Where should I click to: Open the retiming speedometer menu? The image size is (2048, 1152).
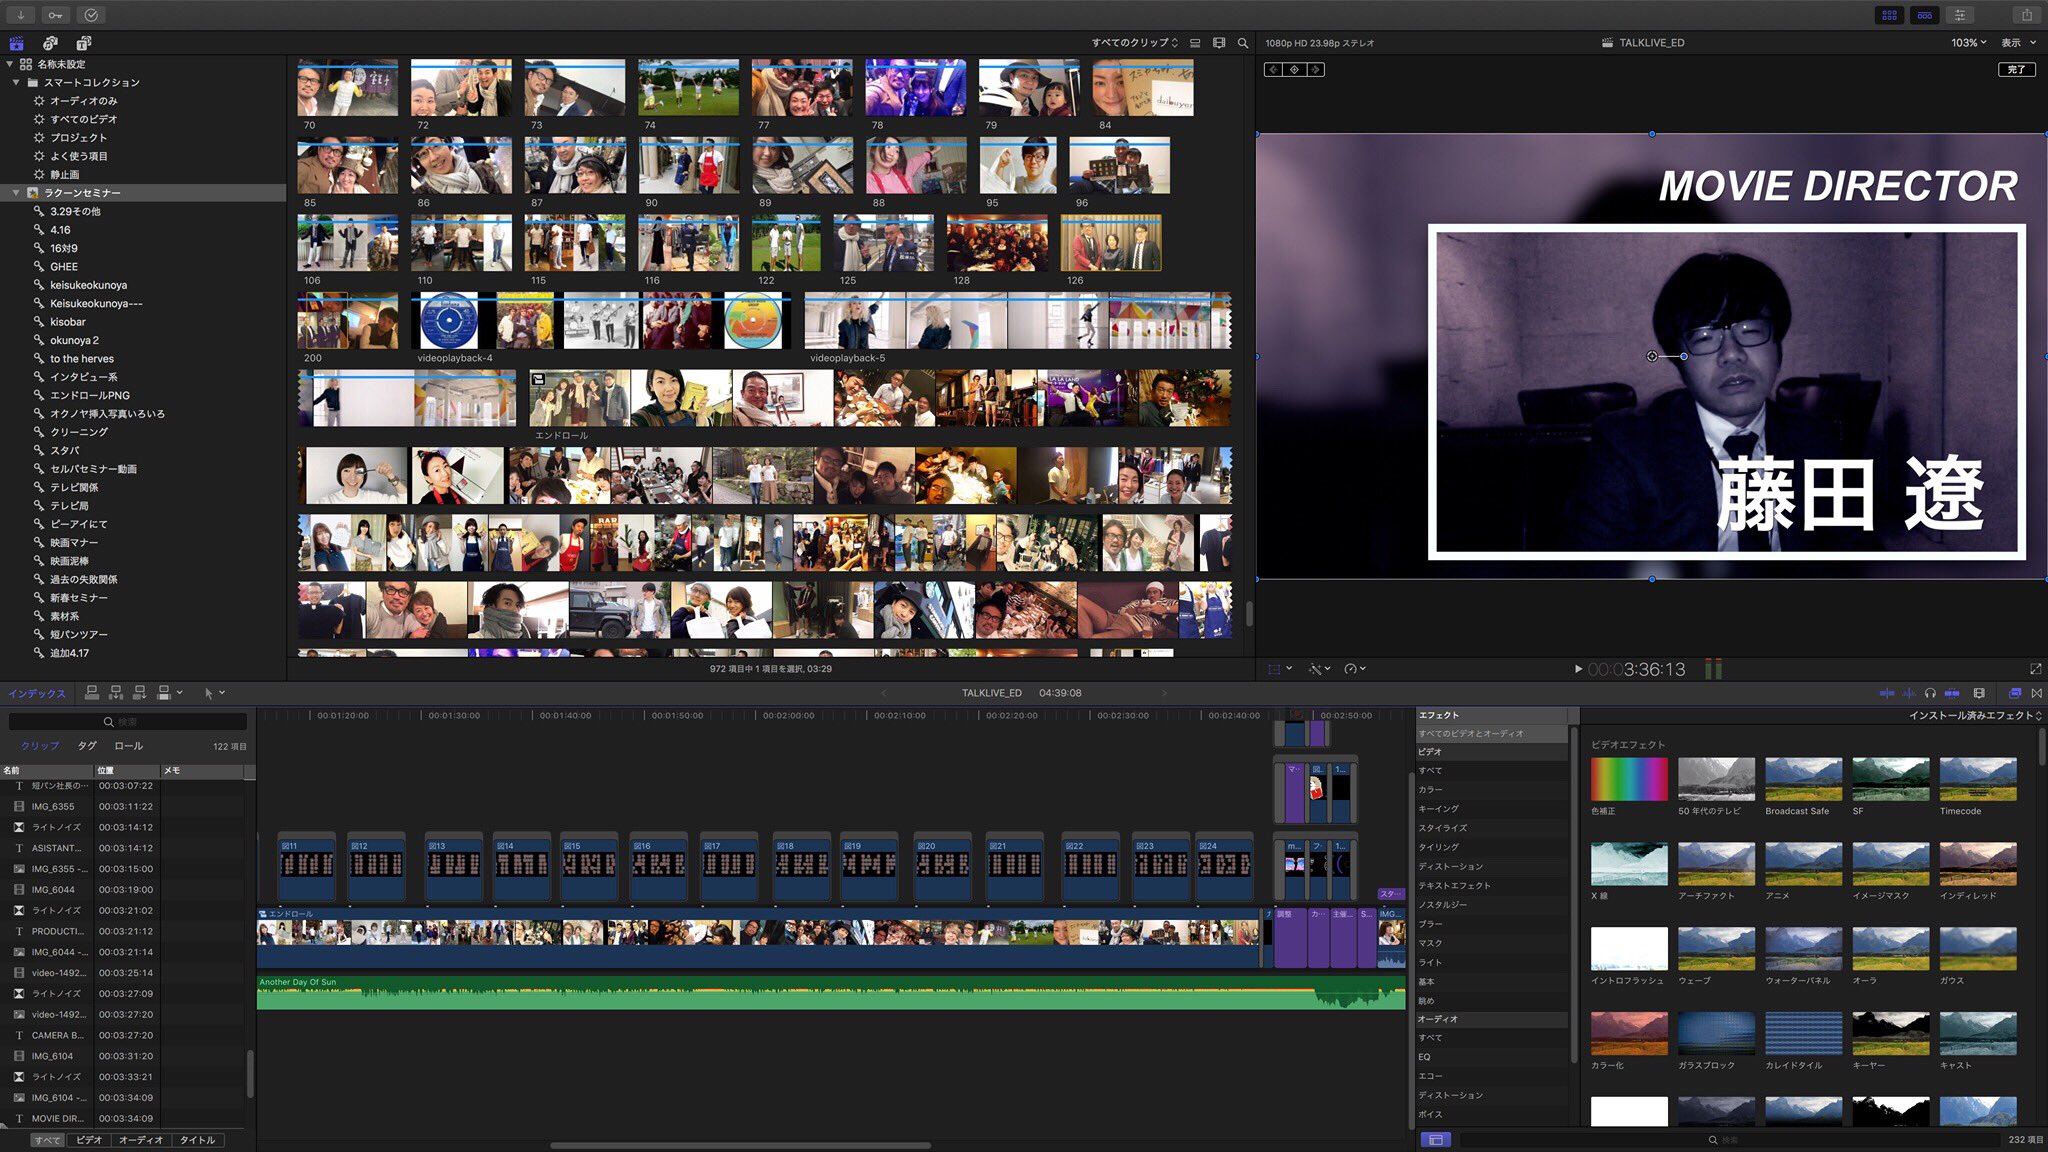pyautogui.click(x=1355, y=669)
